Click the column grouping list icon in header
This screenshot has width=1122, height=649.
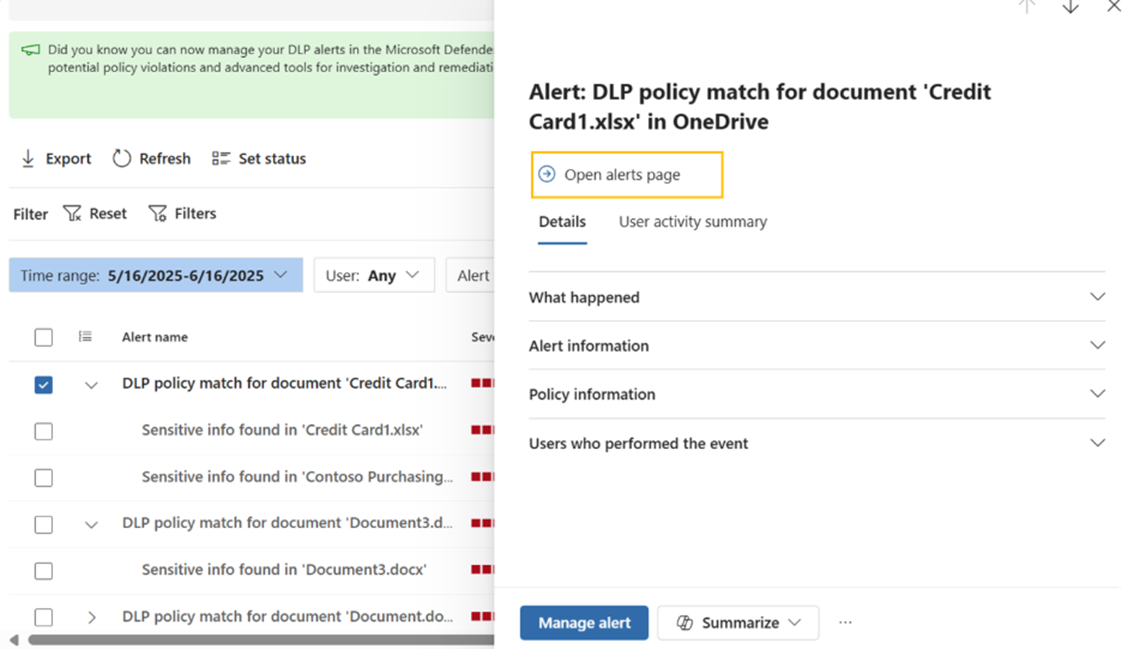pyautogui.click(x=85, y=336)
